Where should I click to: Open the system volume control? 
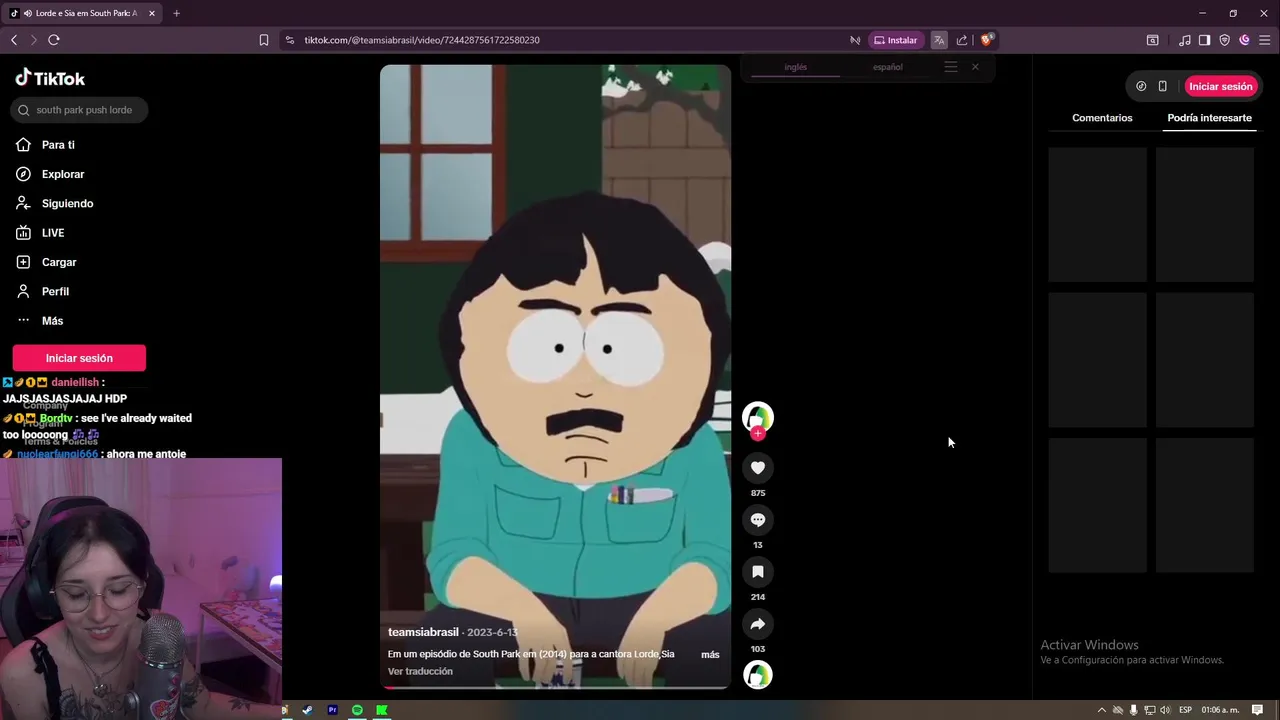click(x=1165, y=710)
